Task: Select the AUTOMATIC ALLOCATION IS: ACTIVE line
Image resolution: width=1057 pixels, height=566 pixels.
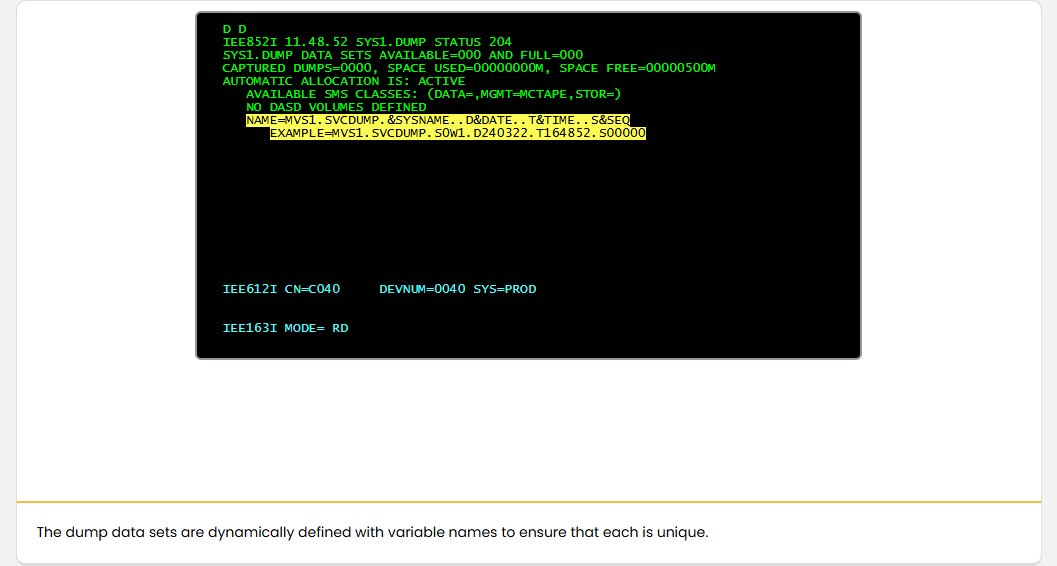Action: 344,81
